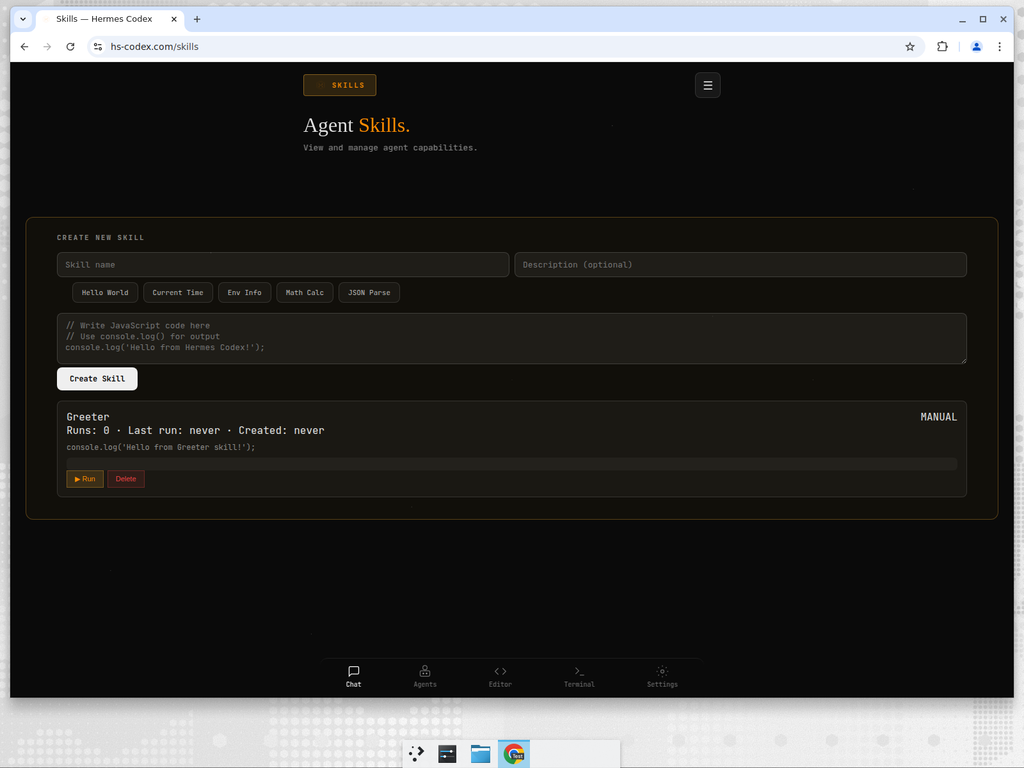Focus the Description (optional) field

click(741, 264)
